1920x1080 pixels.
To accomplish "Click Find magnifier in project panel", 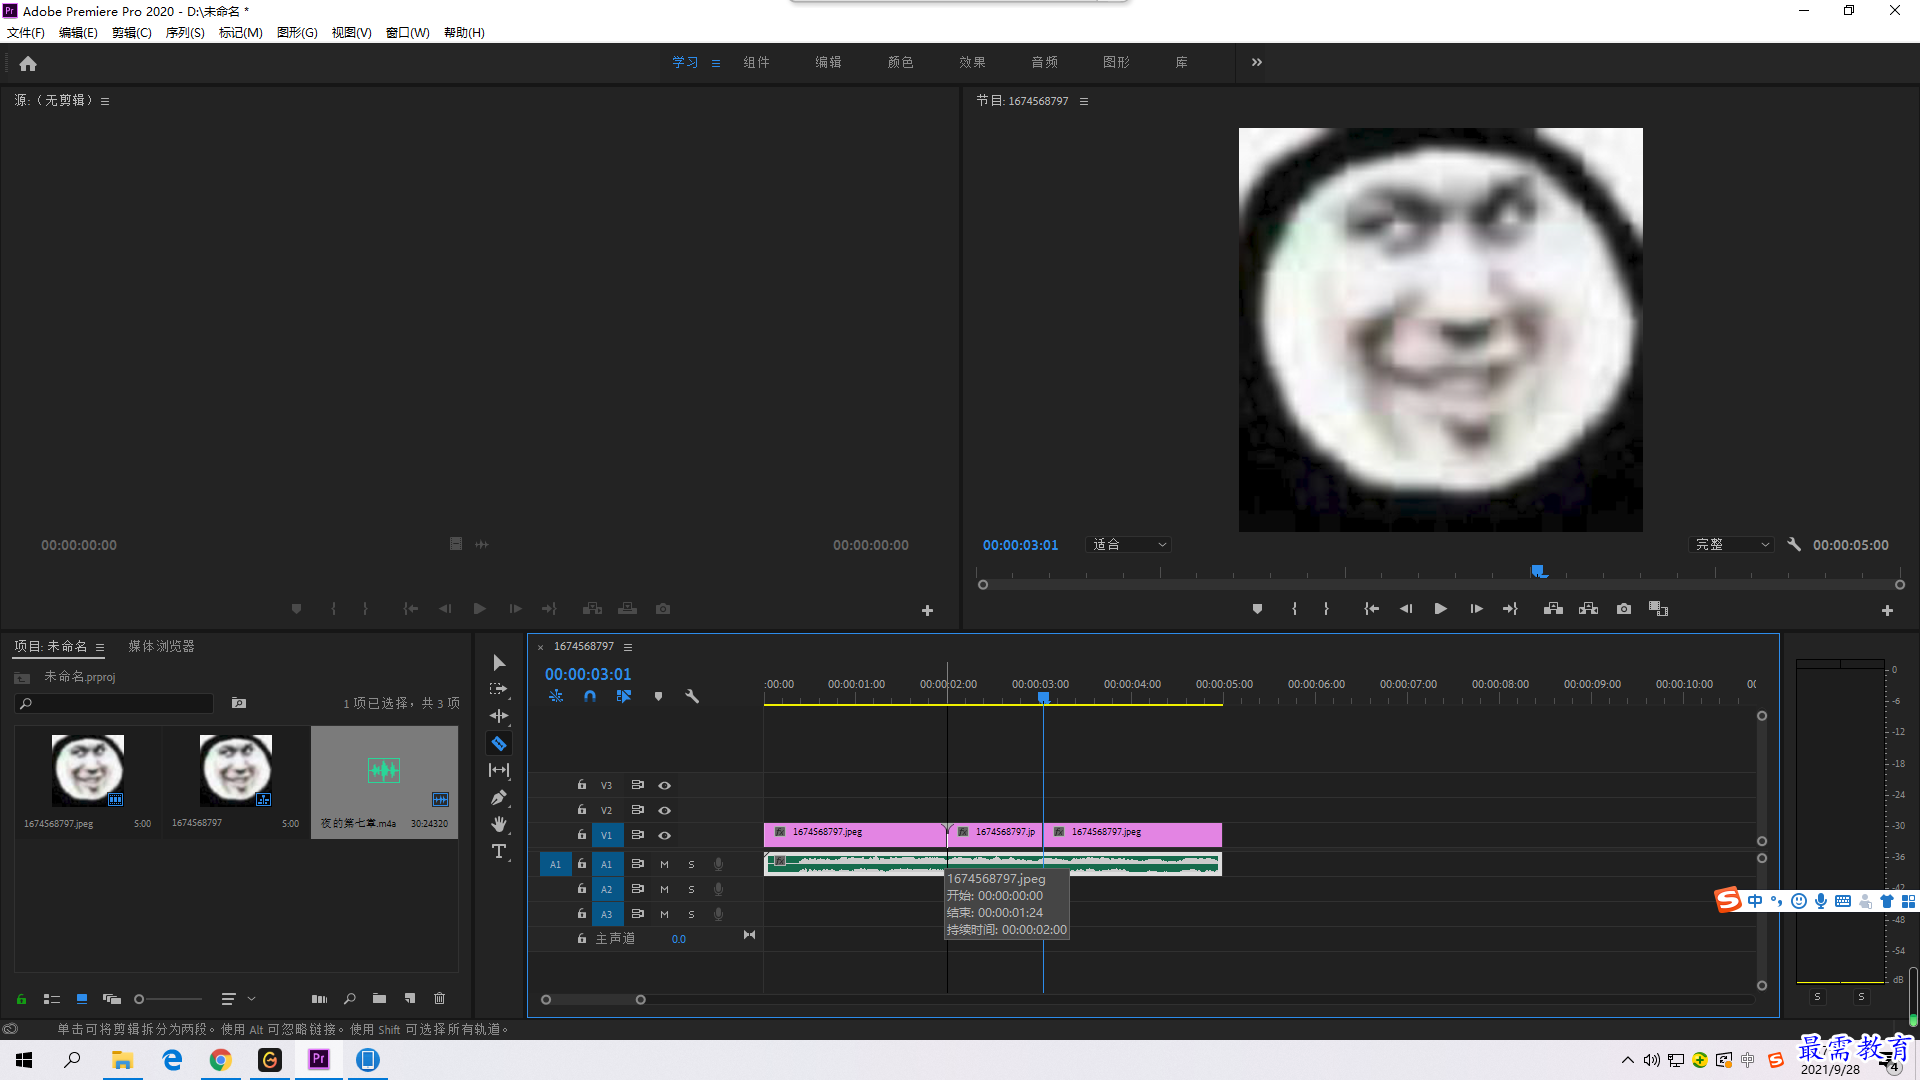I will 349,999.
